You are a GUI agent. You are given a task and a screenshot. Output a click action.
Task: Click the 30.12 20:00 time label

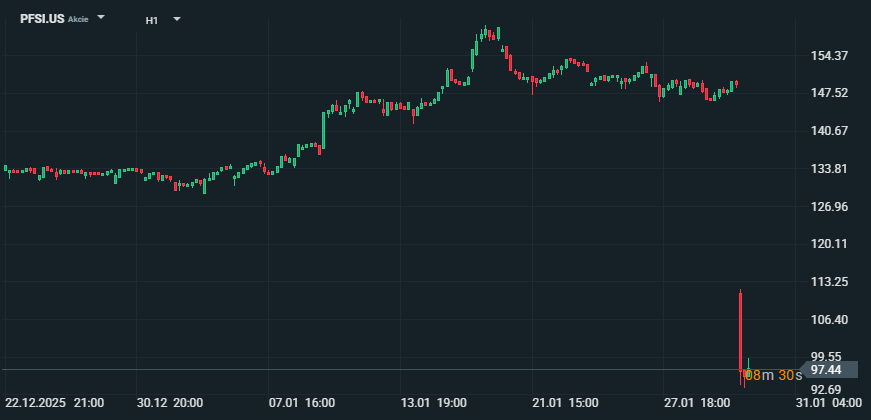[x=170, y=403]
